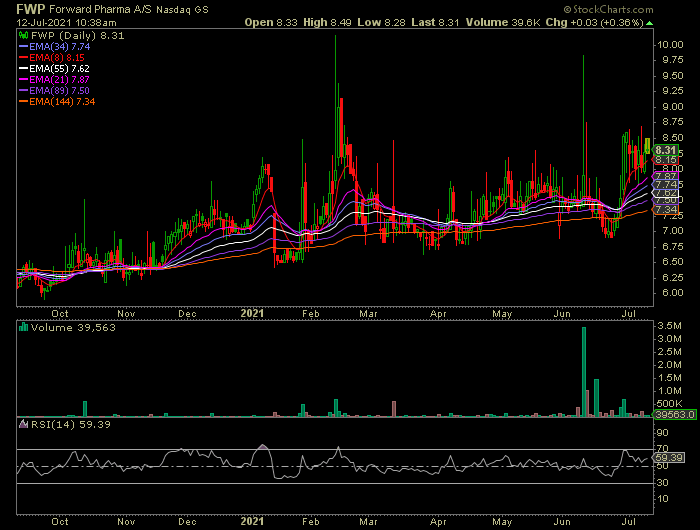
Task: Click the 500K volume axis label
Action: [669, 404]
